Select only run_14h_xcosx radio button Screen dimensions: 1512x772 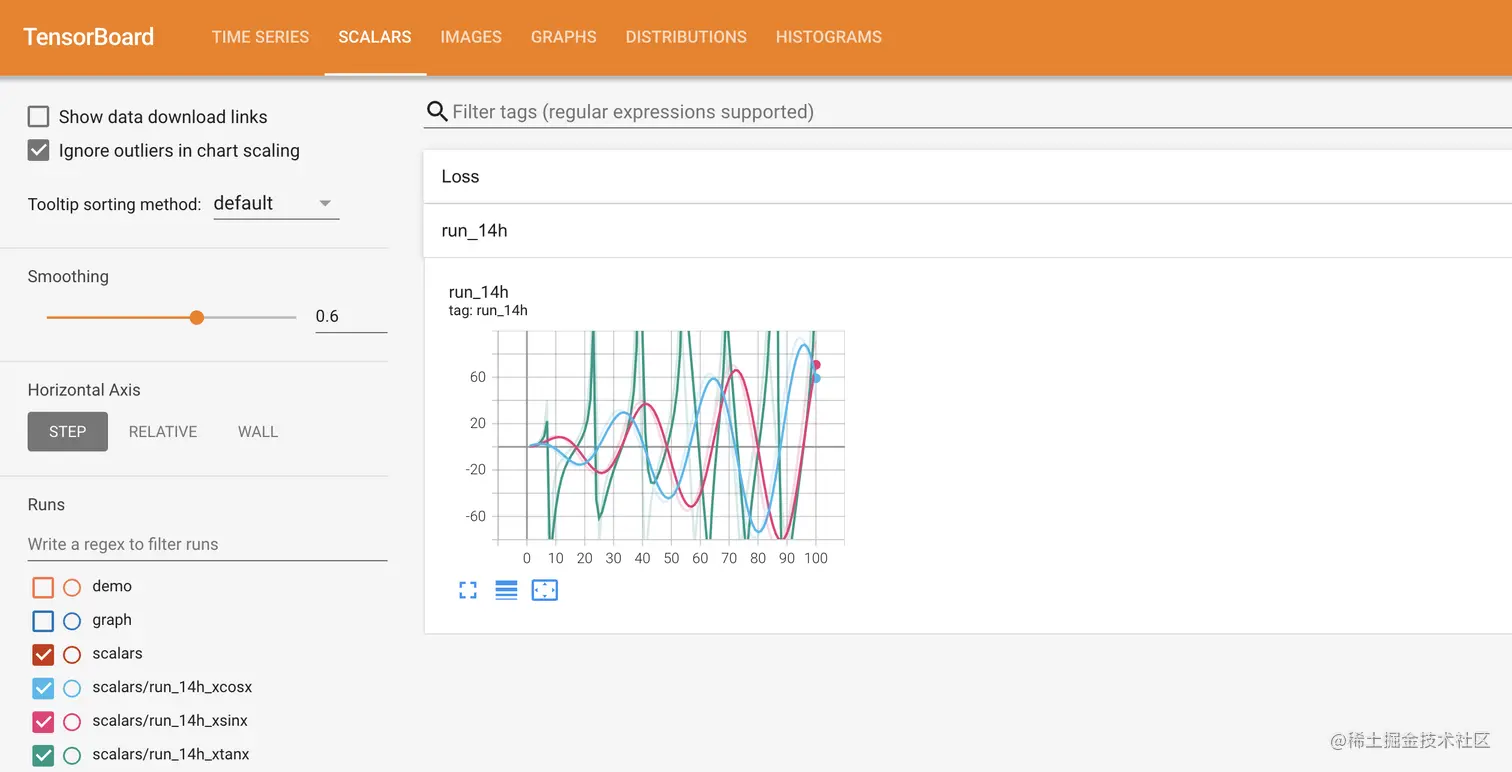point(72,688)
